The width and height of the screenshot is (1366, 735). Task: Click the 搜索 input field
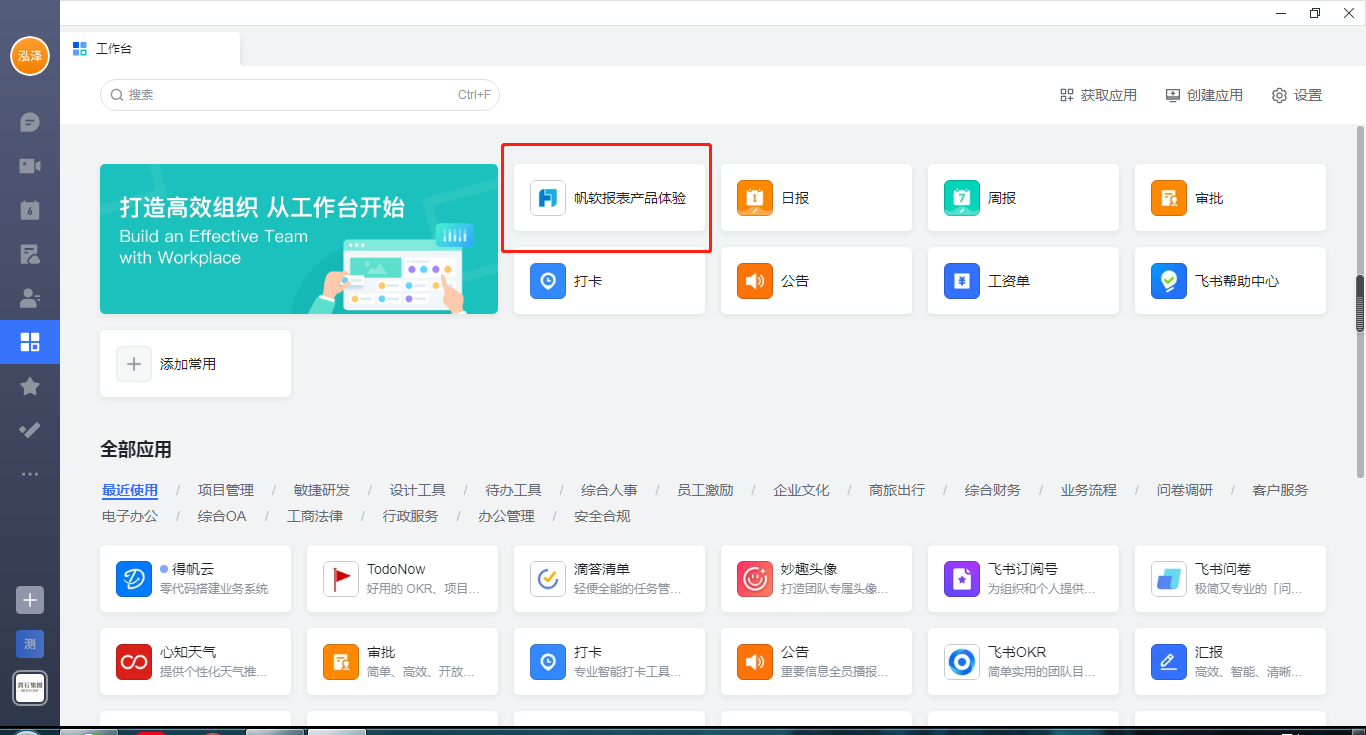[300, 95]
